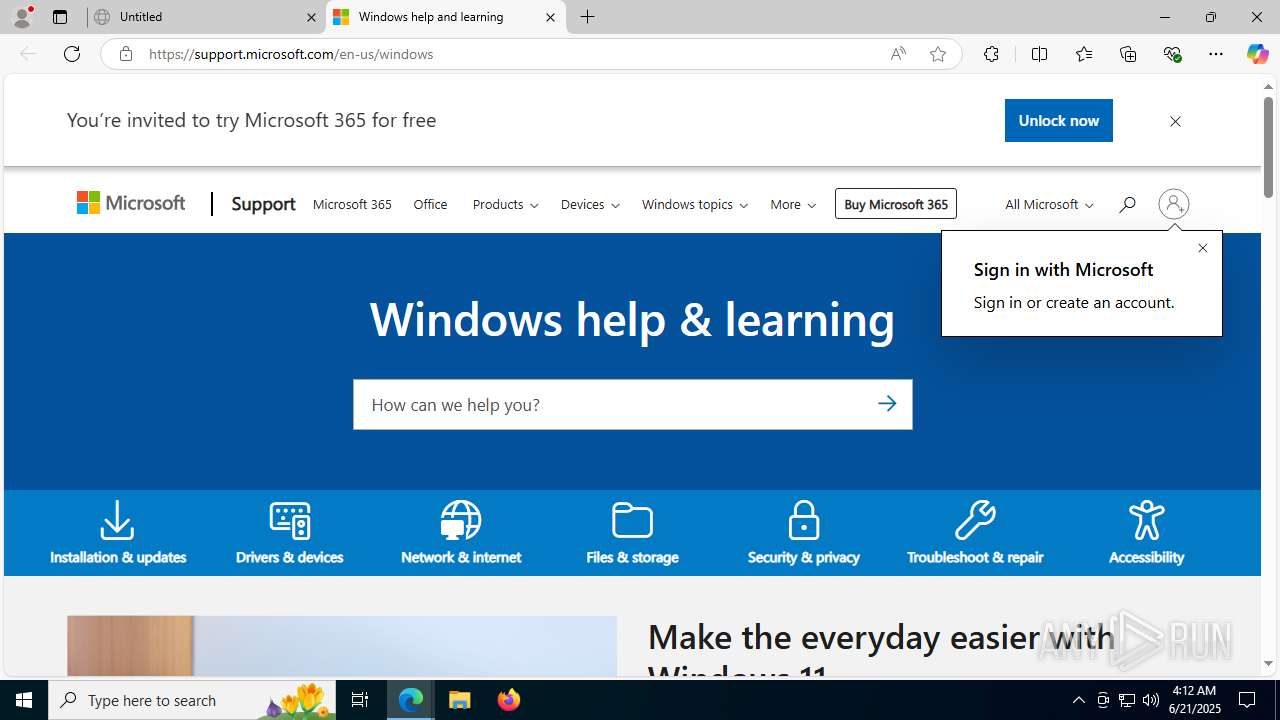Open Security & privacy category
Image resolution: width=1280 pixels, height=720 pixels.
click(x=803, y=533)
